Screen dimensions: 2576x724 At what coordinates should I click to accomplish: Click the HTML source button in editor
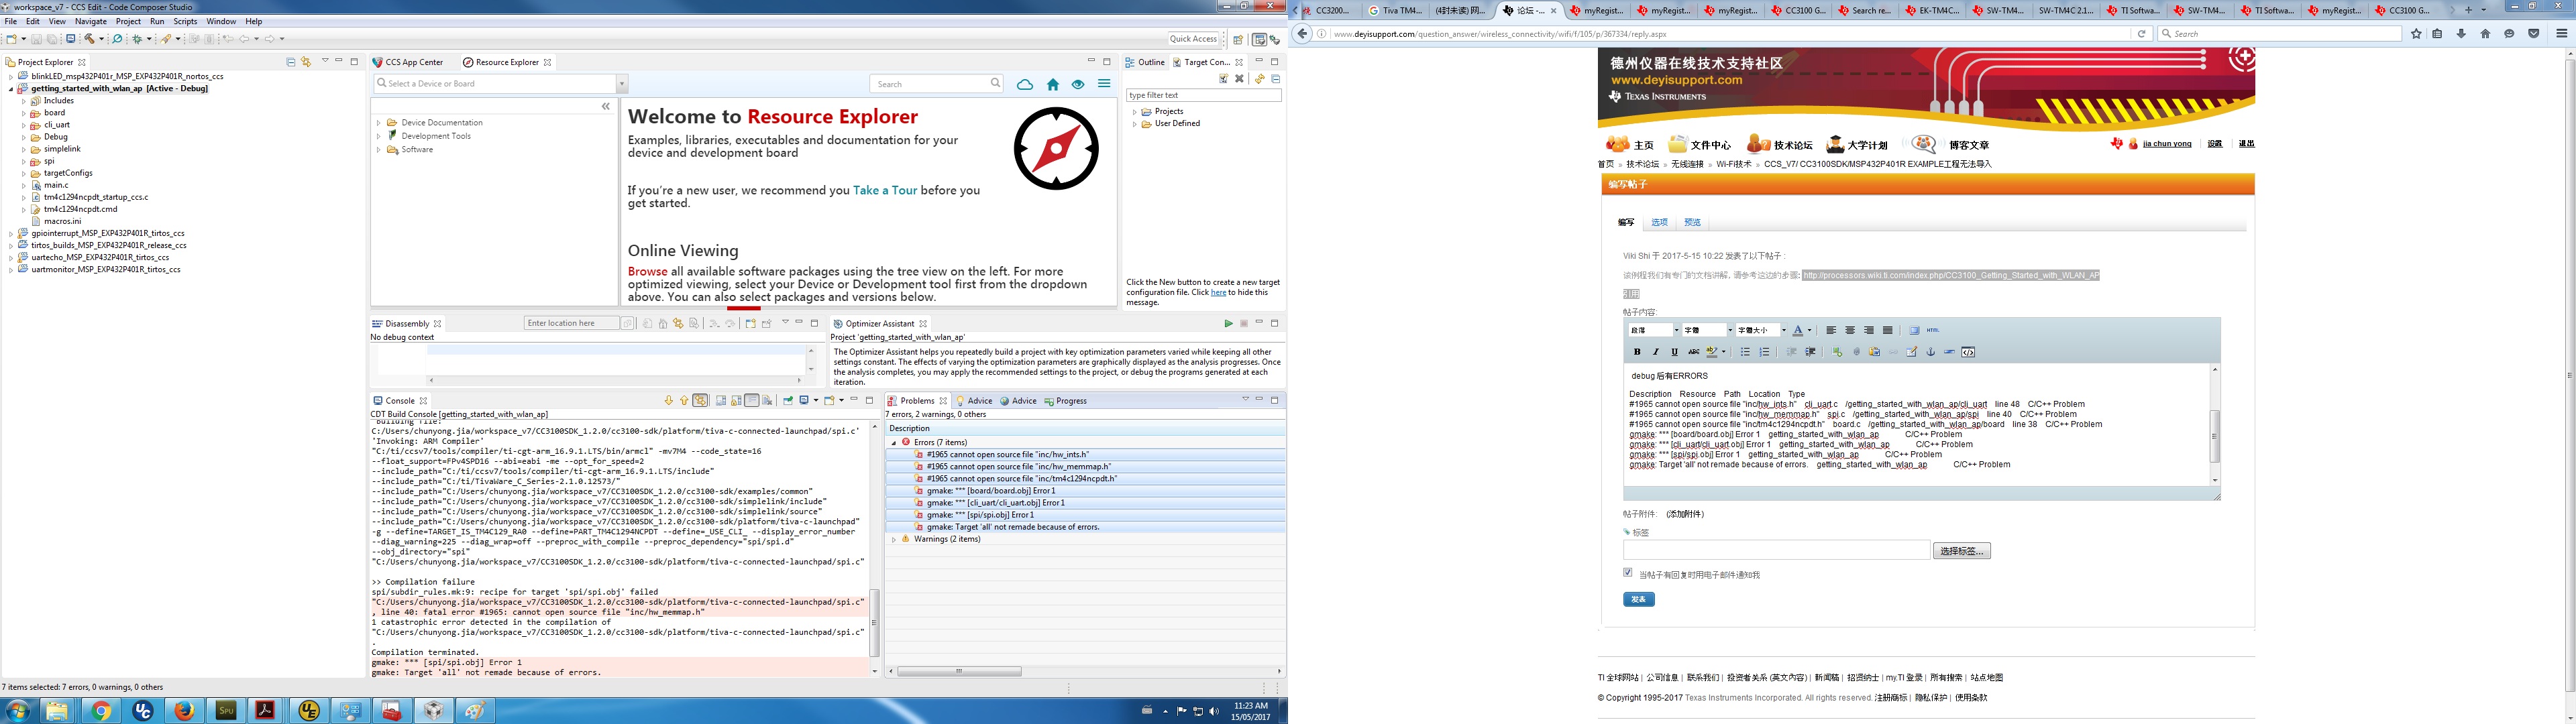click(1933, 330)
